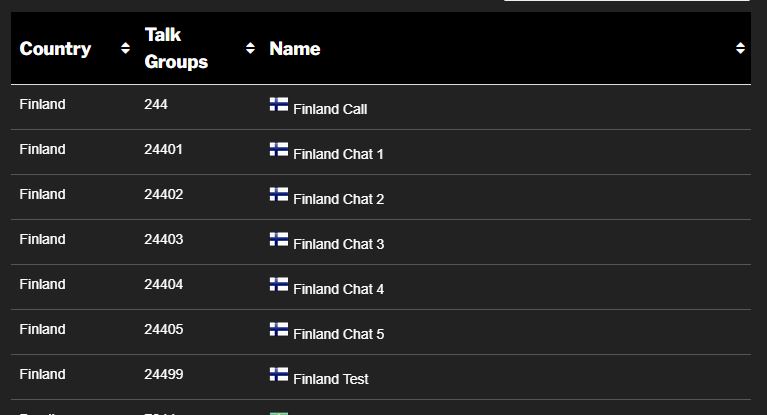
Task: Sort table using Country column sort arrows
Action: (125, 48)
